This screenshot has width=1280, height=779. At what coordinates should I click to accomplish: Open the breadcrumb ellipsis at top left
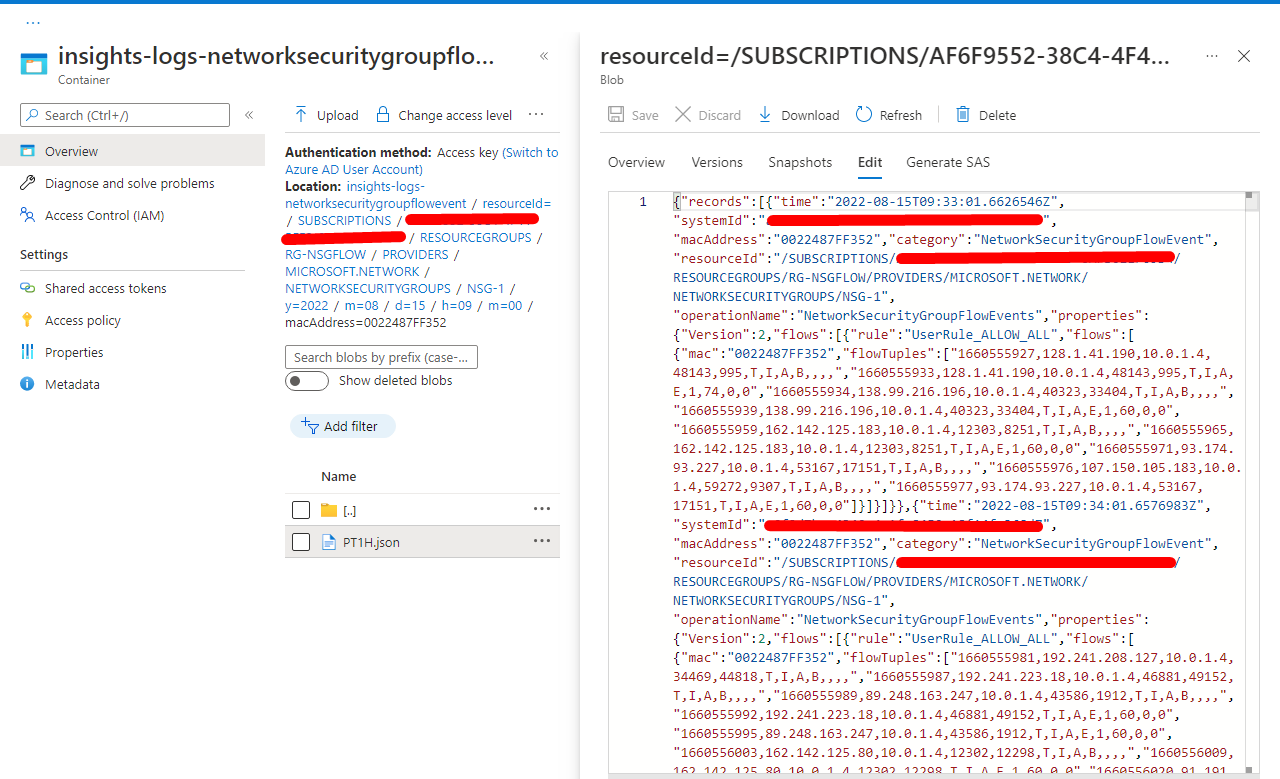(33, 22)
